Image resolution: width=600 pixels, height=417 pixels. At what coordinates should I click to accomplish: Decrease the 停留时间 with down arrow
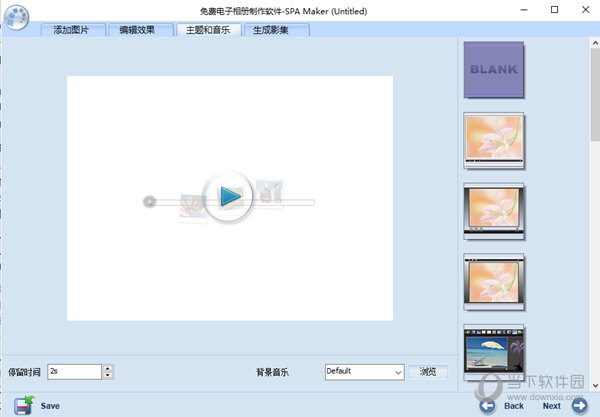(108, 375)
